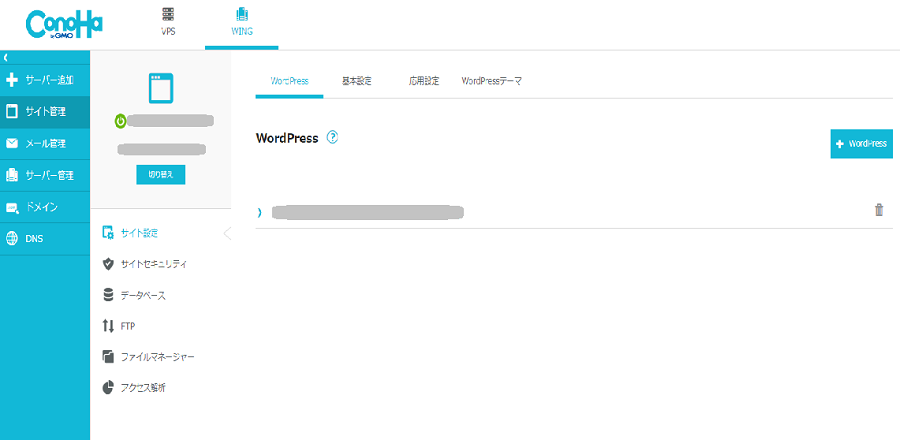Image resolution: width=900 pixels, height=440 pixels.
Task: Click the DNS globe icon
Action: point(12,239)
